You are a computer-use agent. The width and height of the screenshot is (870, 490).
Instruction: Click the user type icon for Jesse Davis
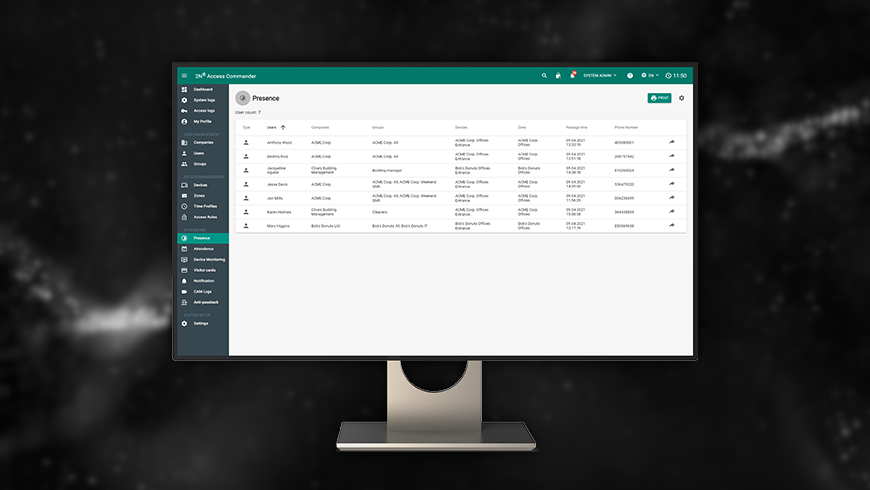tap(246, 184)
